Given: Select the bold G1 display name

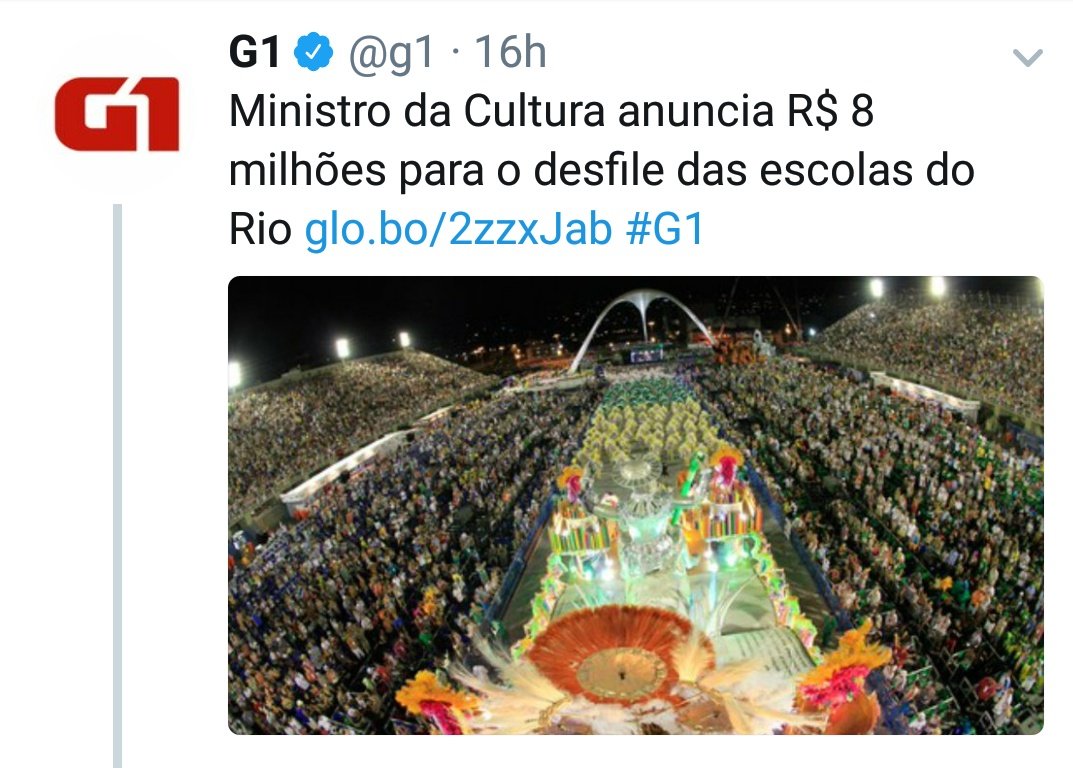Looking at the screenshot, I should [x=255, y=52].
